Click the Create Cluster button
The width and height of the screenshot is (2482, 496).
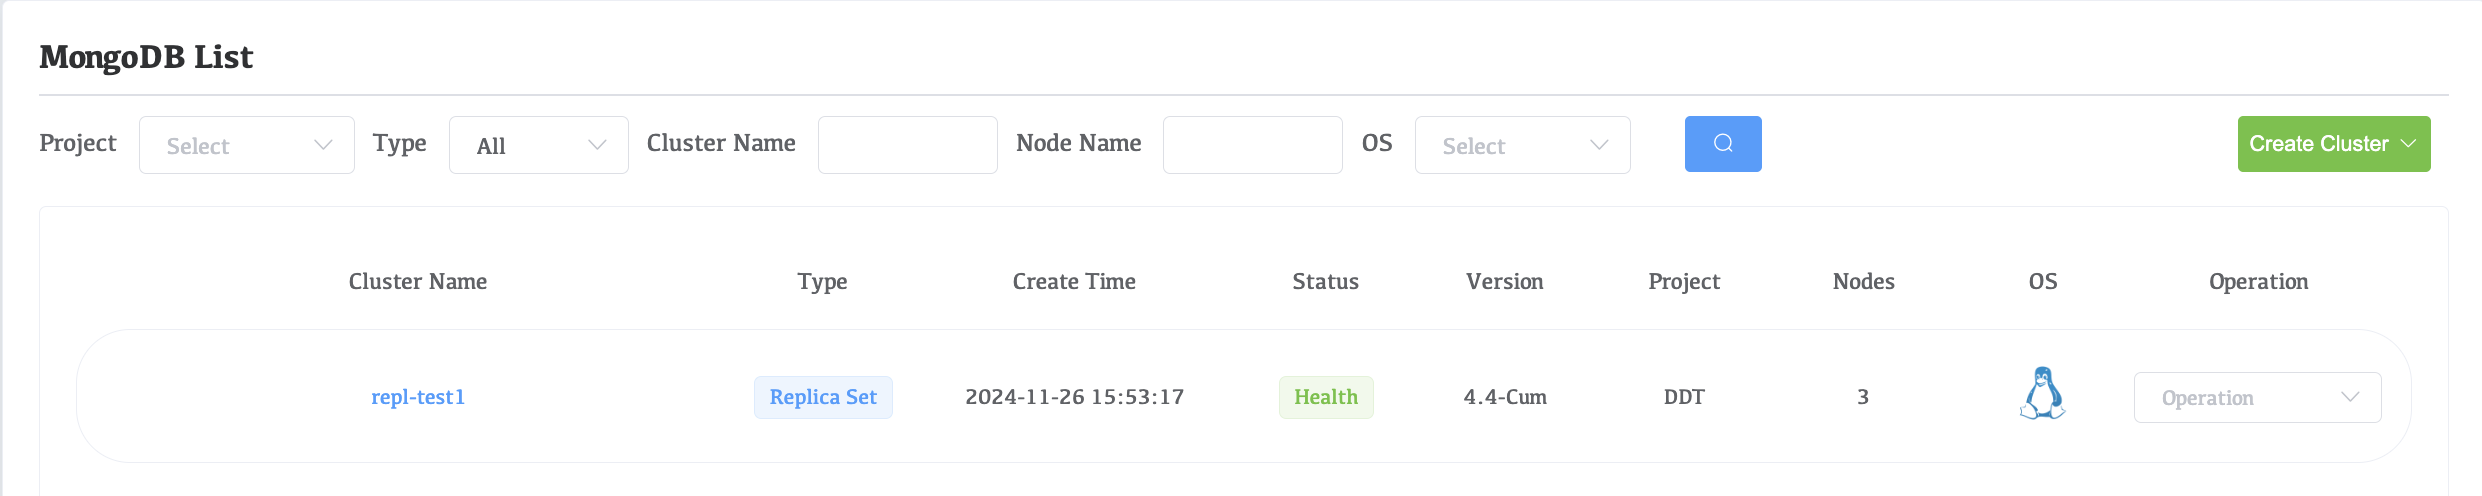coord(2318,144)
